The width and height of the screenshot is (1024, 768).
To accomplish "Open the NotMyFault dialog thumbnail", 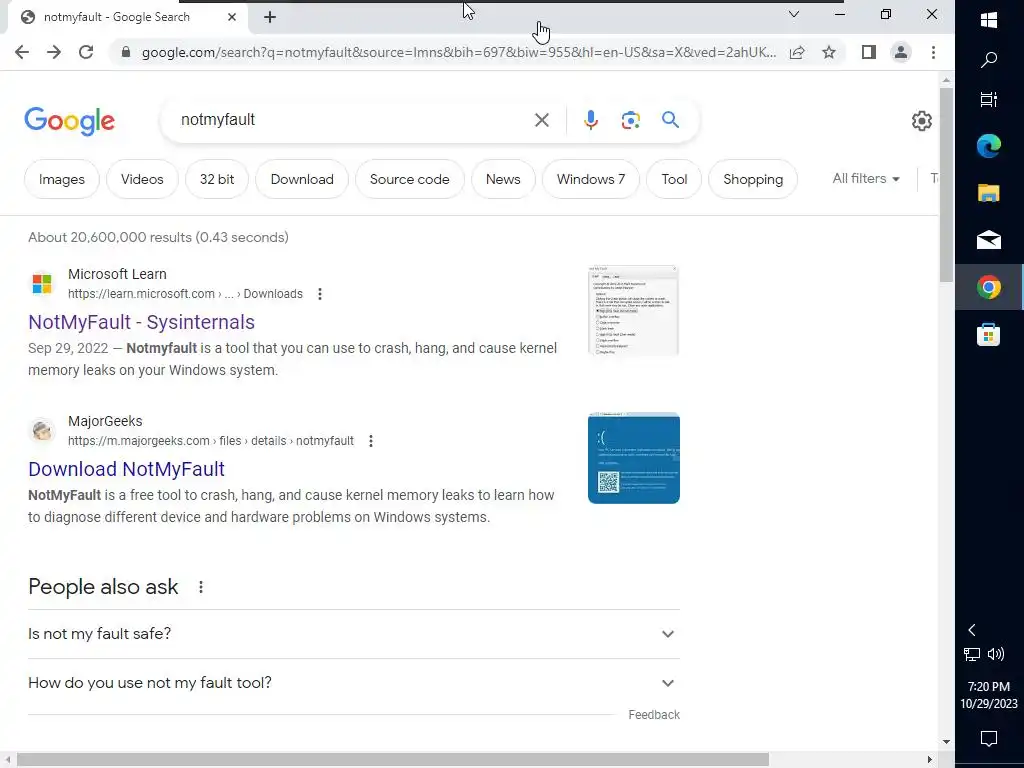I will click(x=633, y=310).
